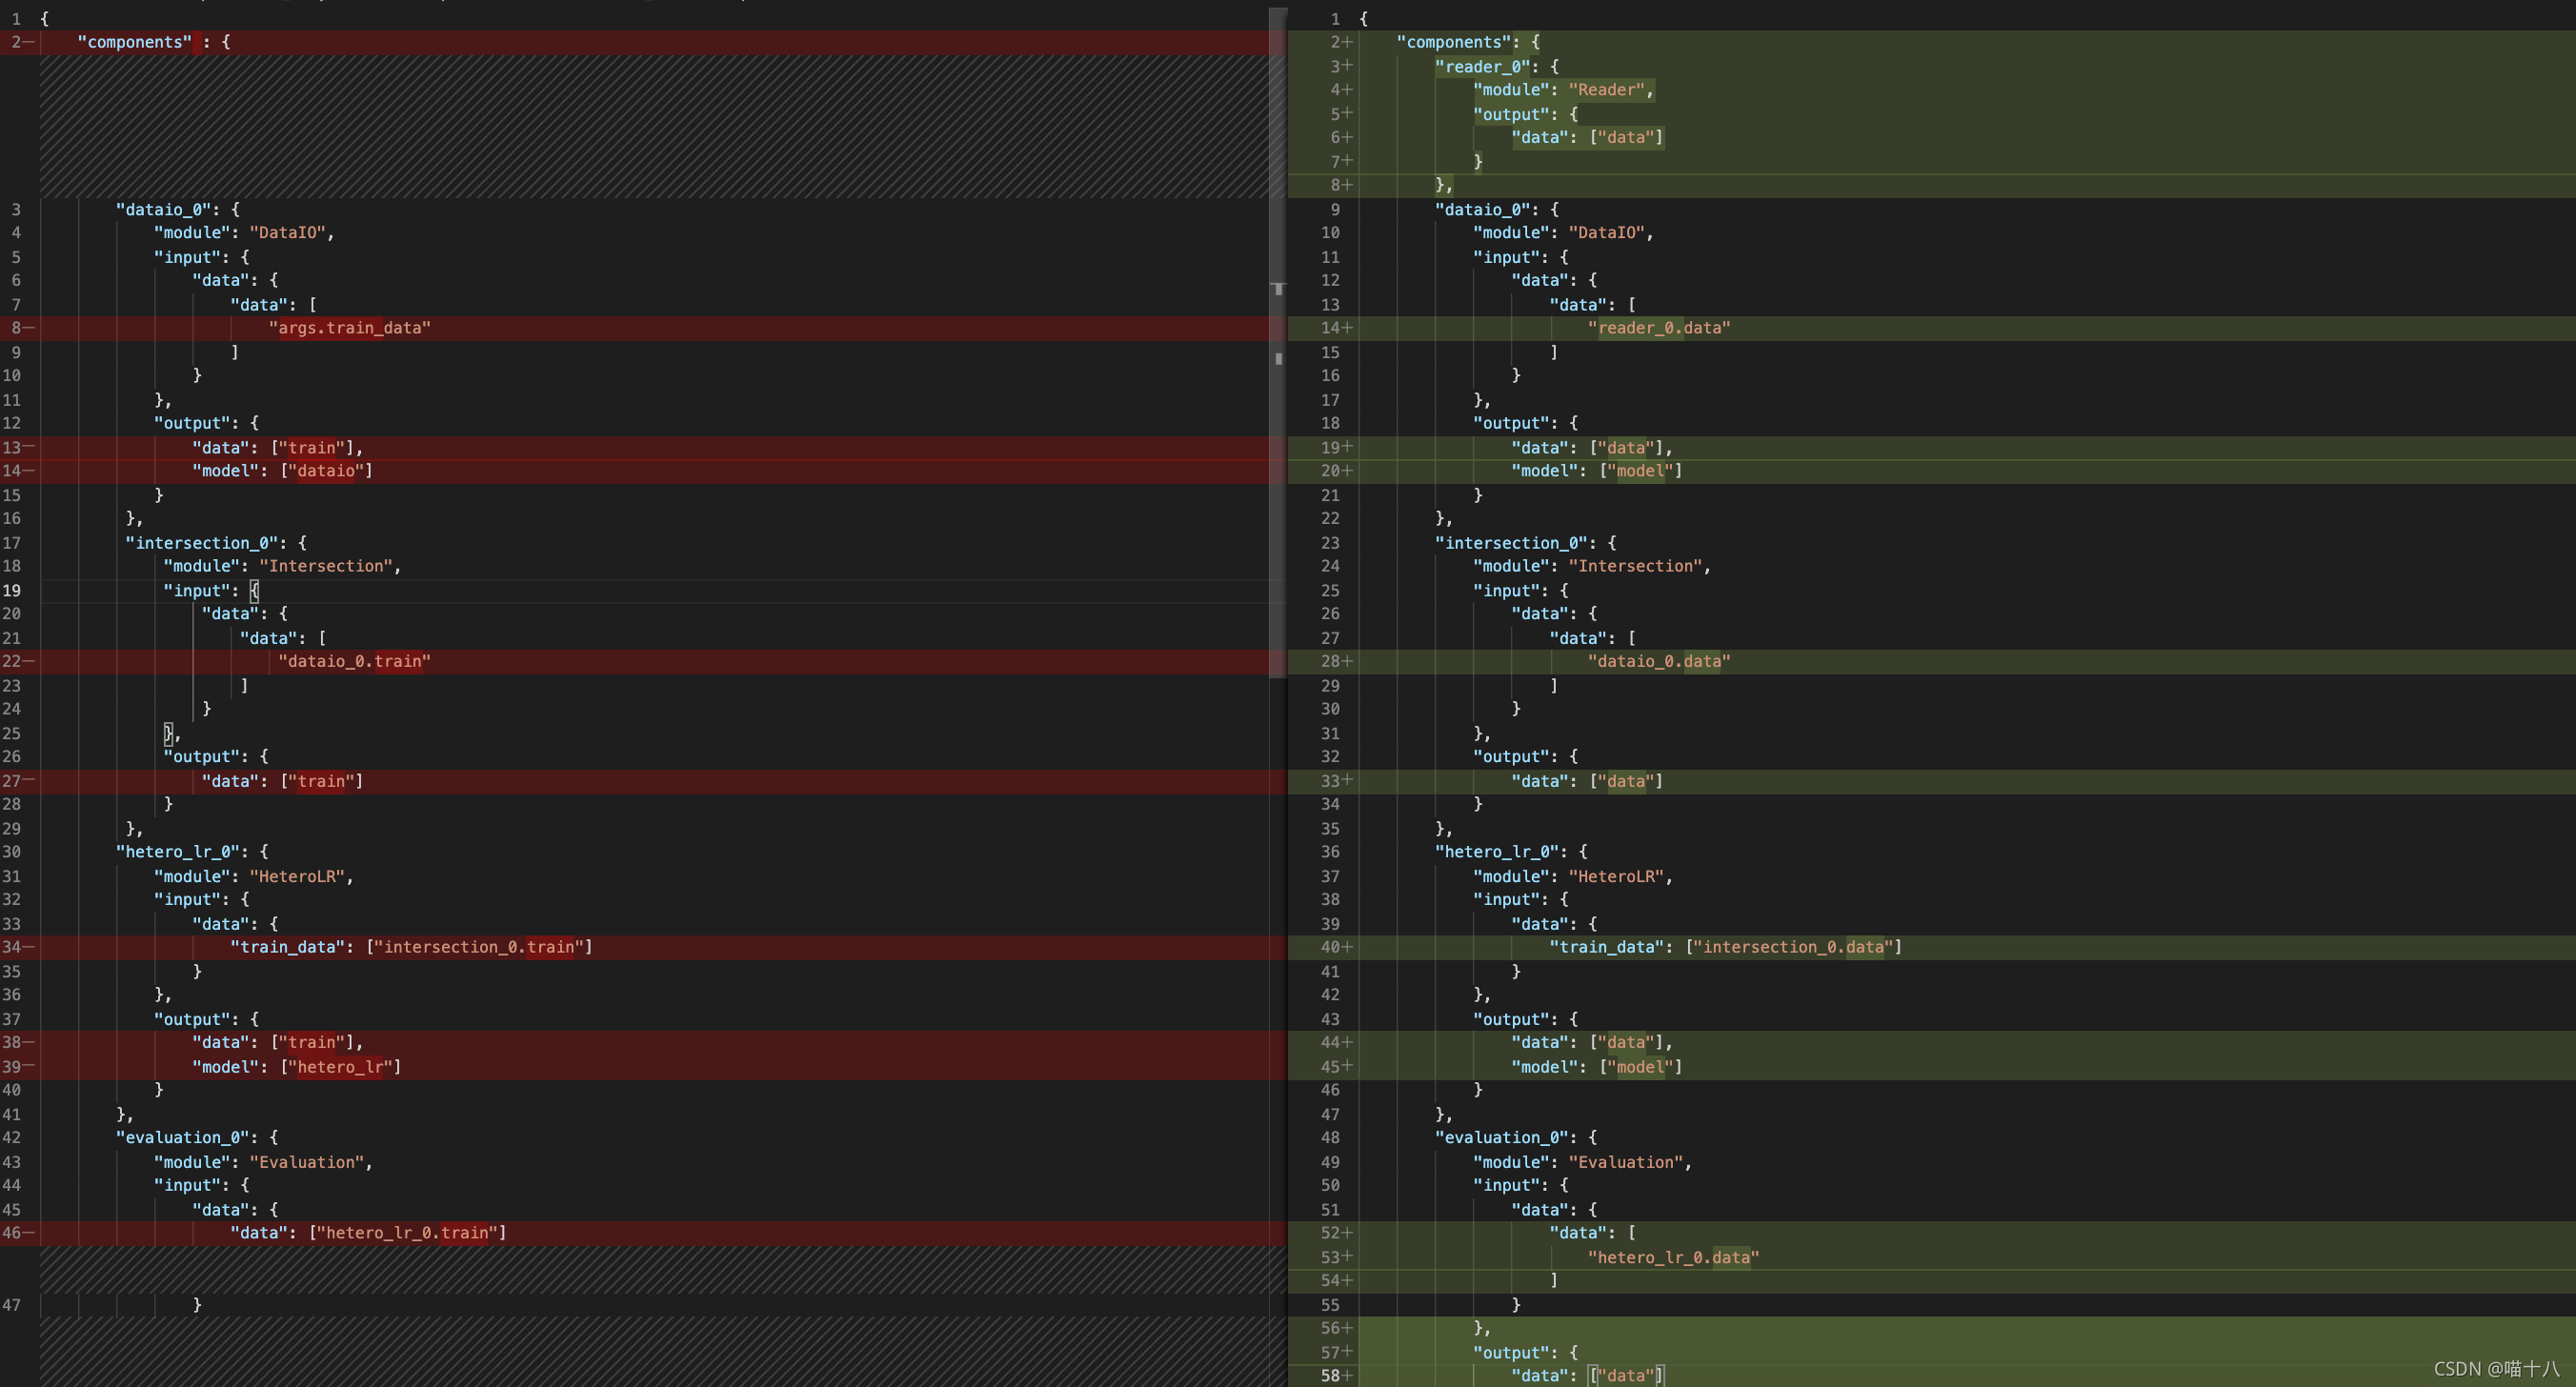
Task: Click the "evaluation_0" key in right pane
Action: [1501, 1138]
